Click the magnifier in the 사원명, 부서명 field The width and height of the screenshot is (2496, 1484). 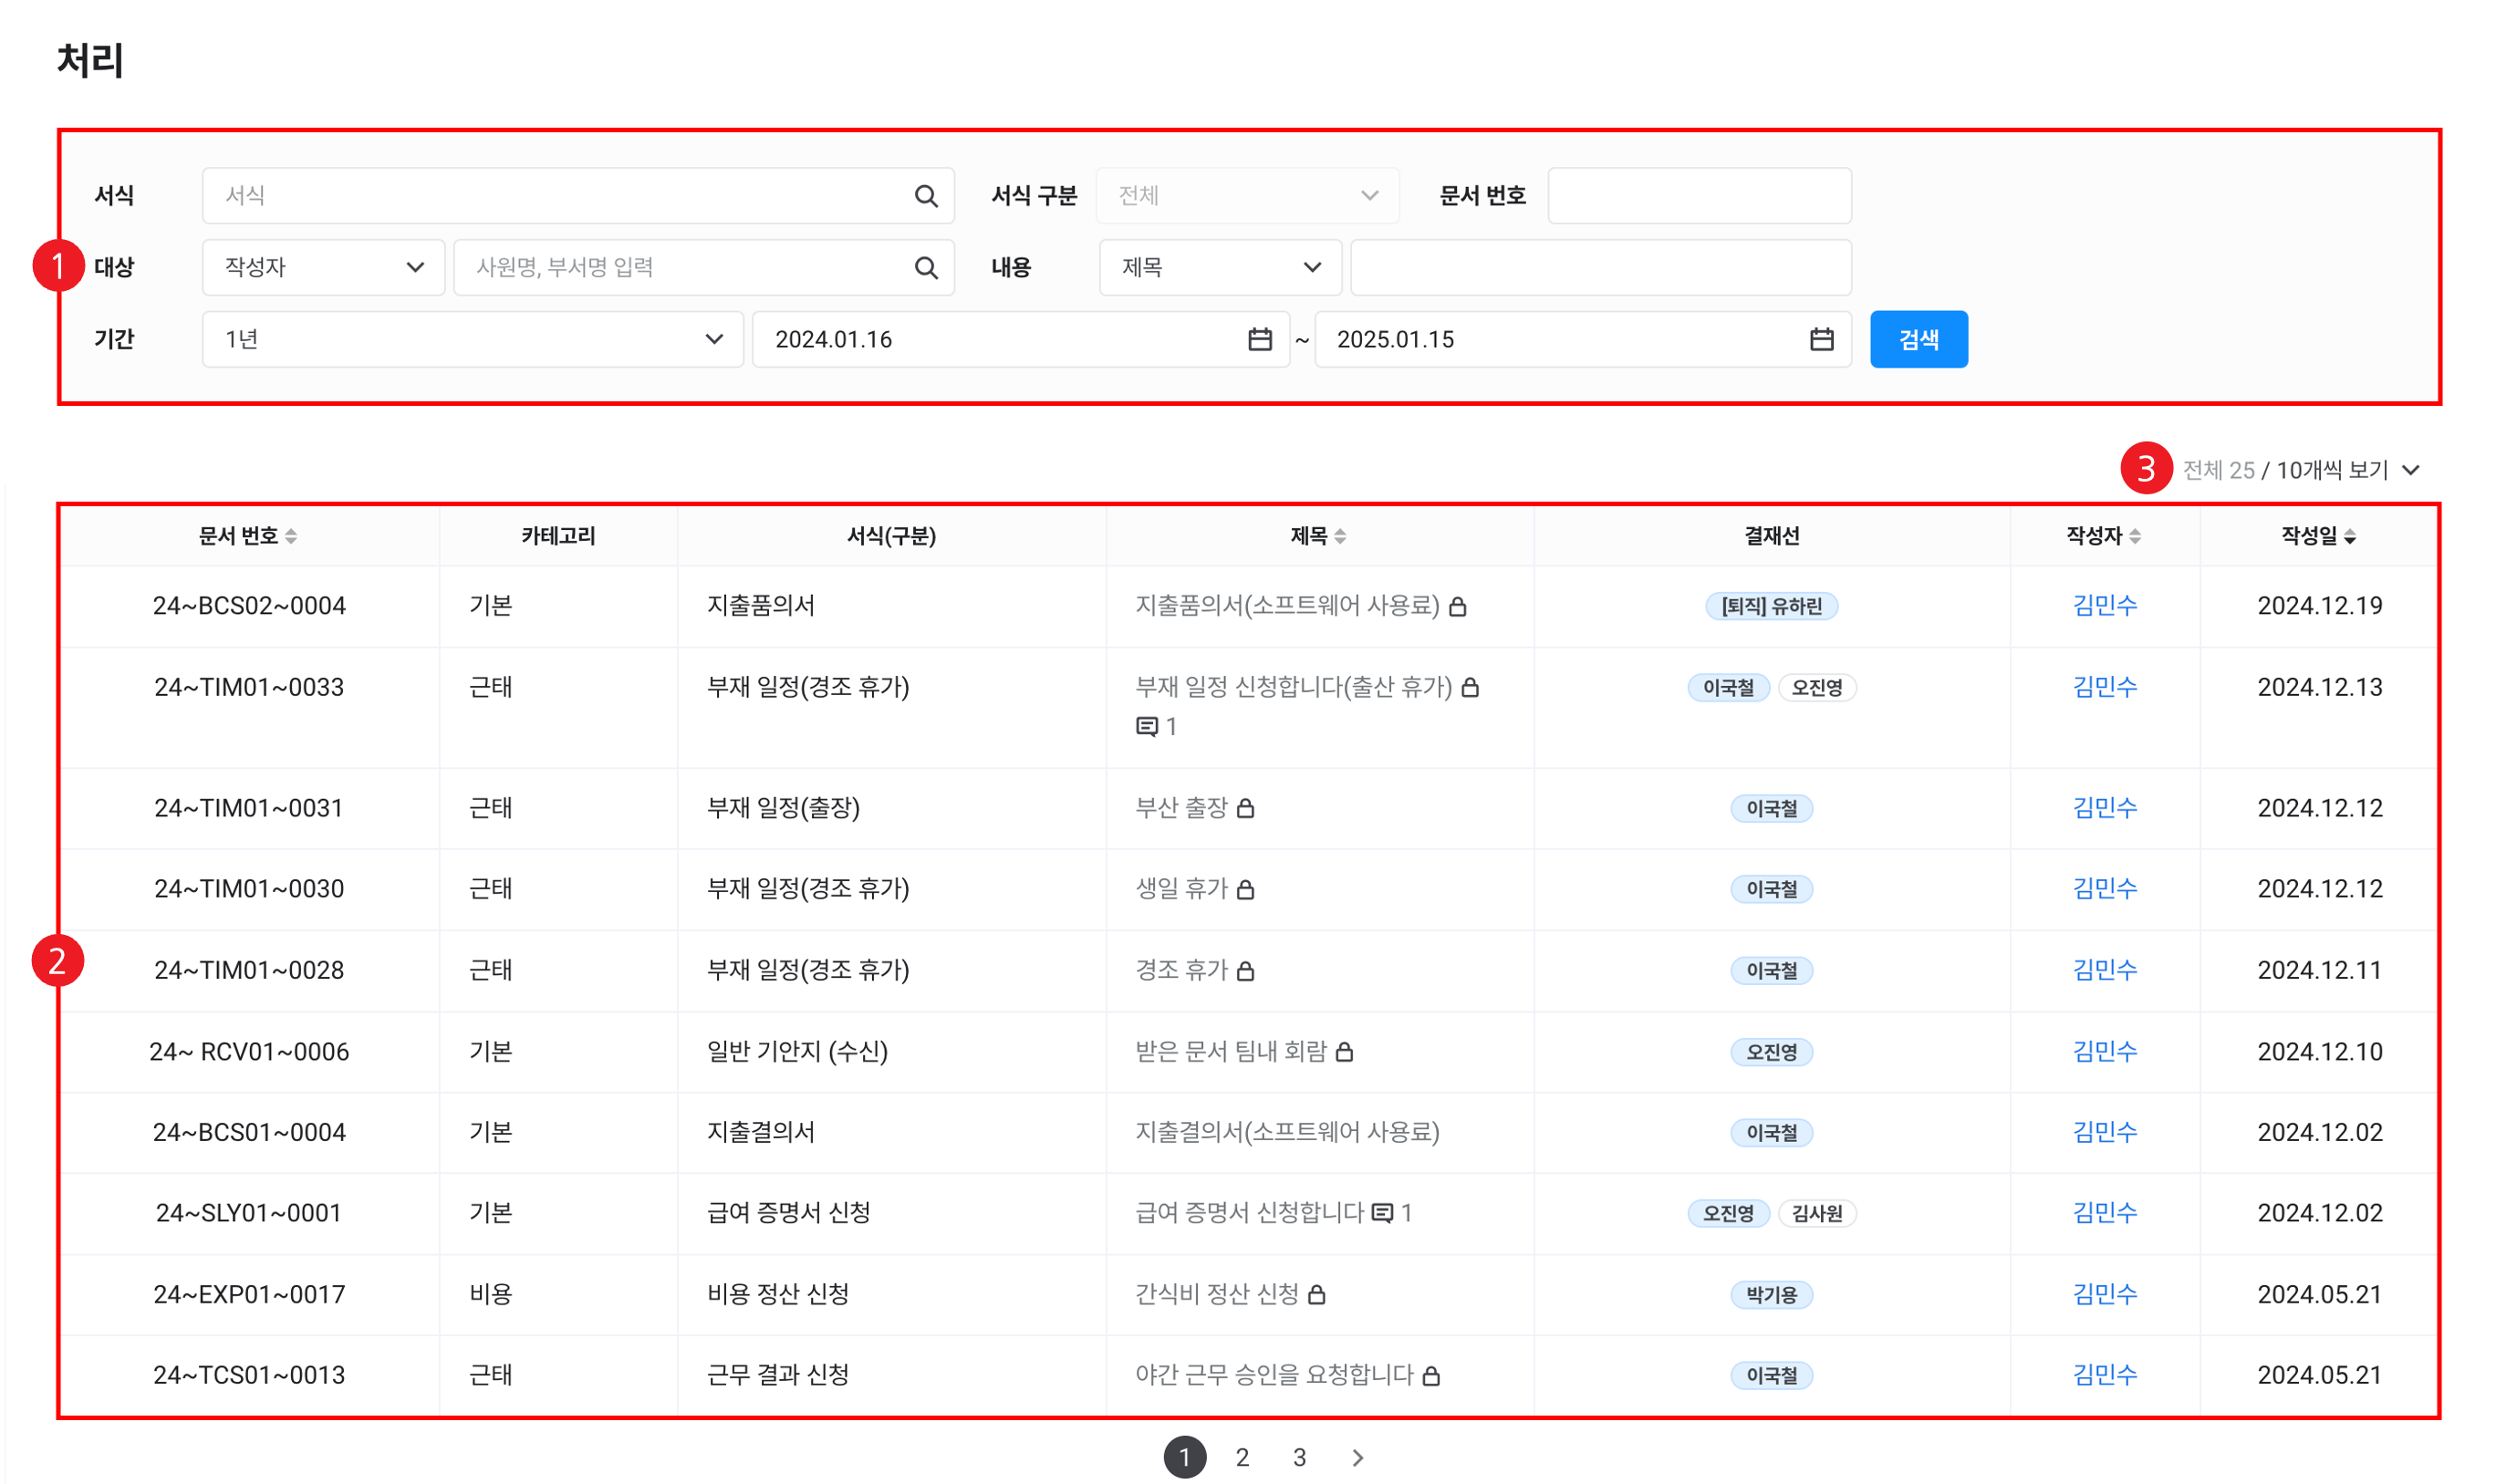[926, 268]
